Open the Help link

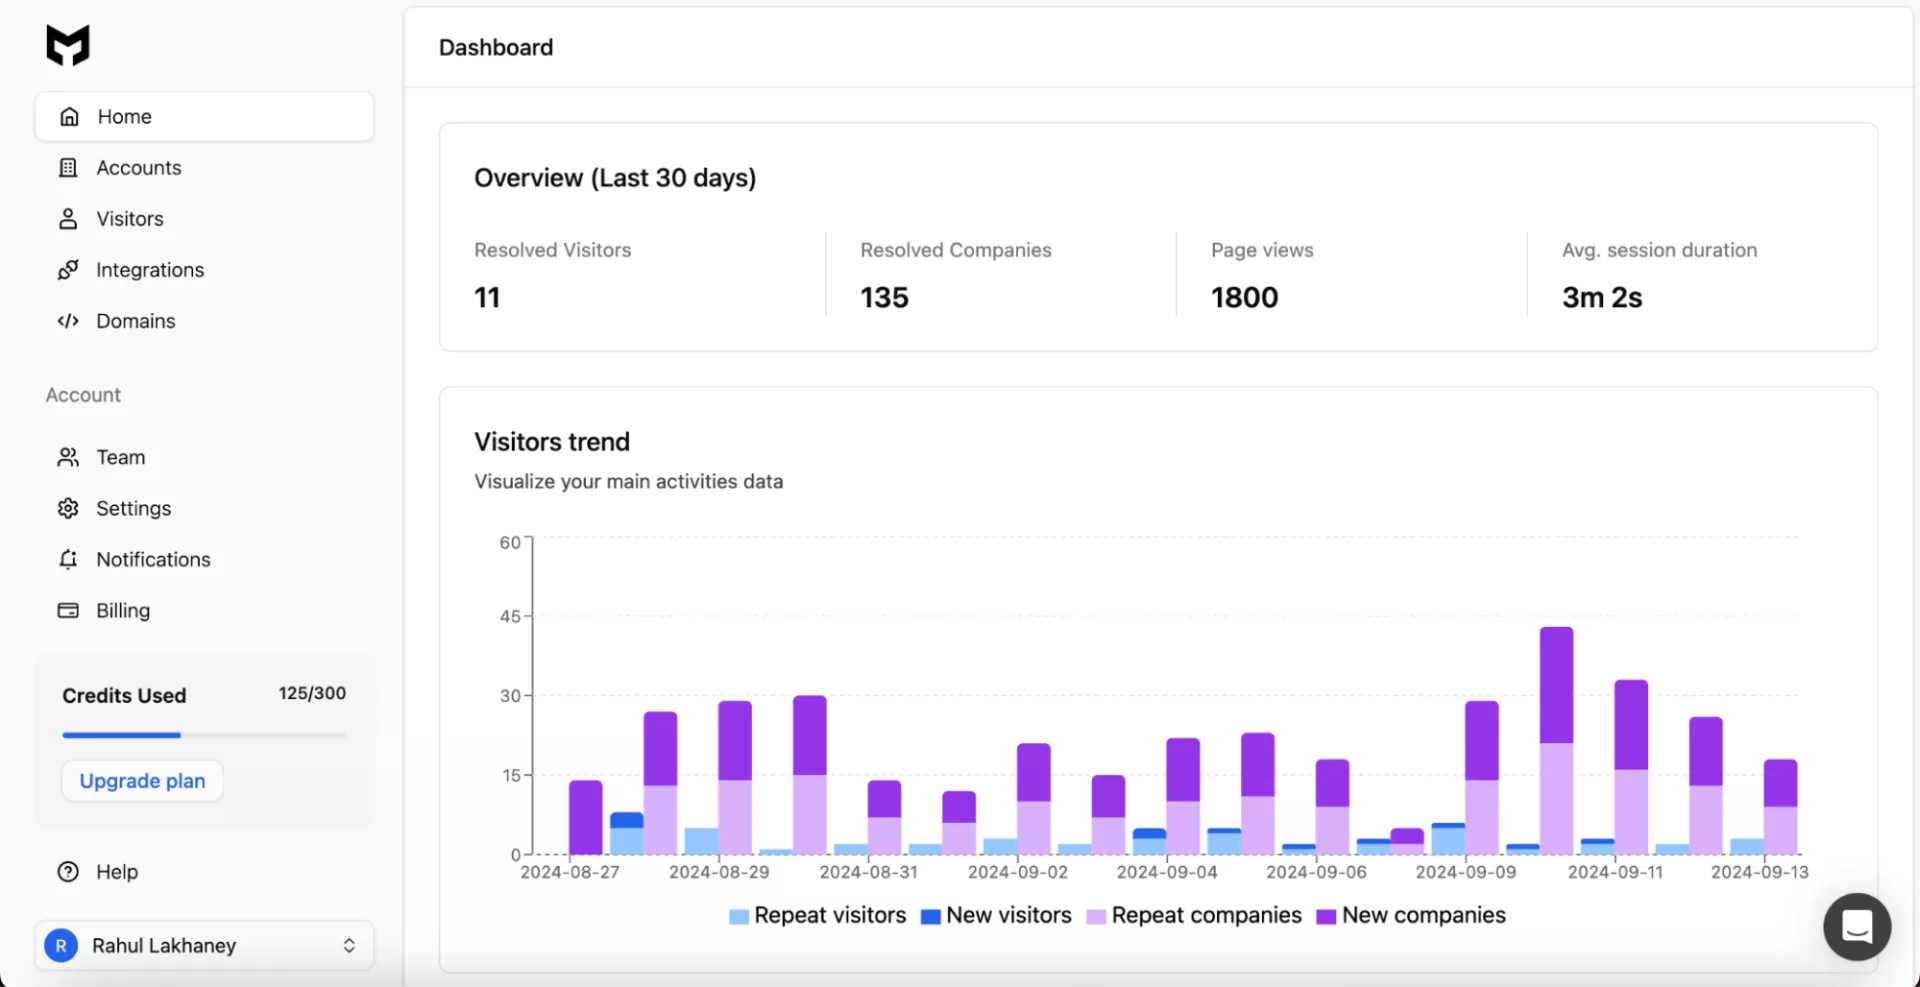point(117,872)
